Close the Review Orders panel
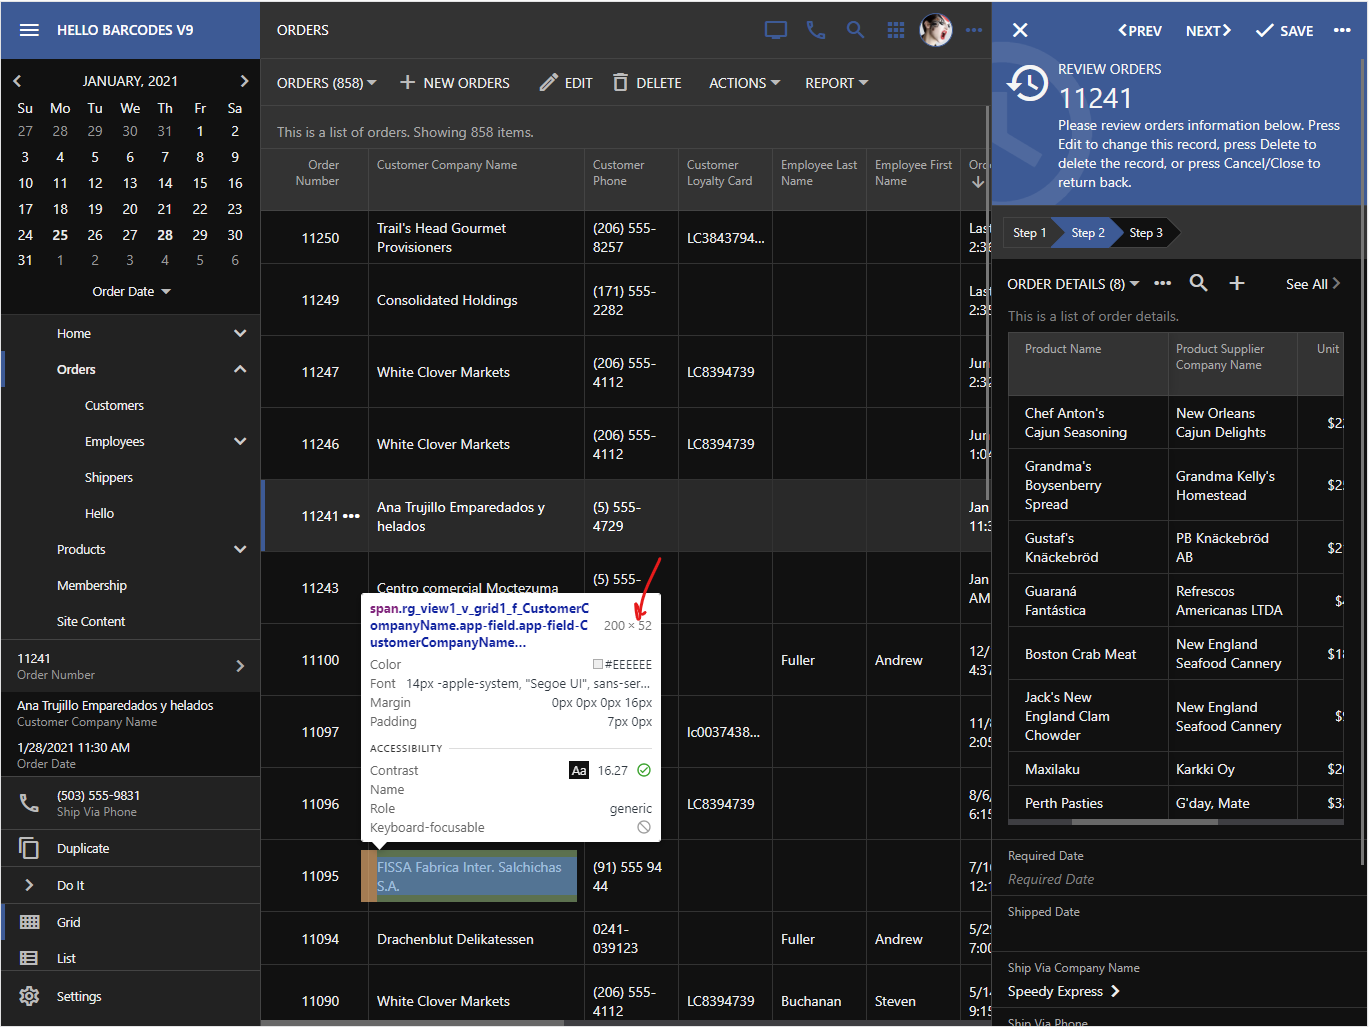This screenshot has width=1369, height=1027. pos(1020,30)
